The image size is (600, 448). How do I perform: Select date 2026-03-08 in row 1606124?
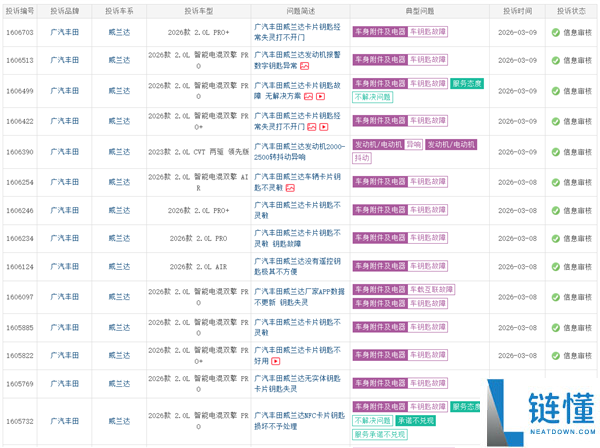tap(517, 267)
